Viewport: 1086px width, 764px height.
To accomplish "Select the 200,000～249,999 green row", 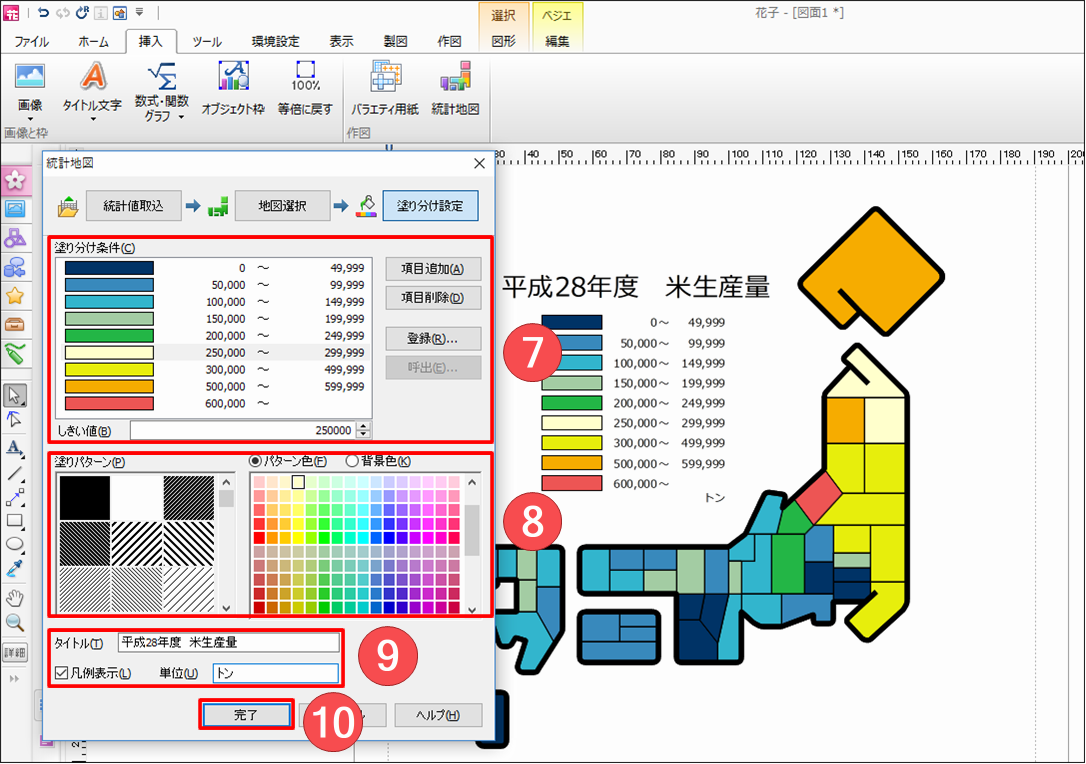I will (x=214, y=335).
